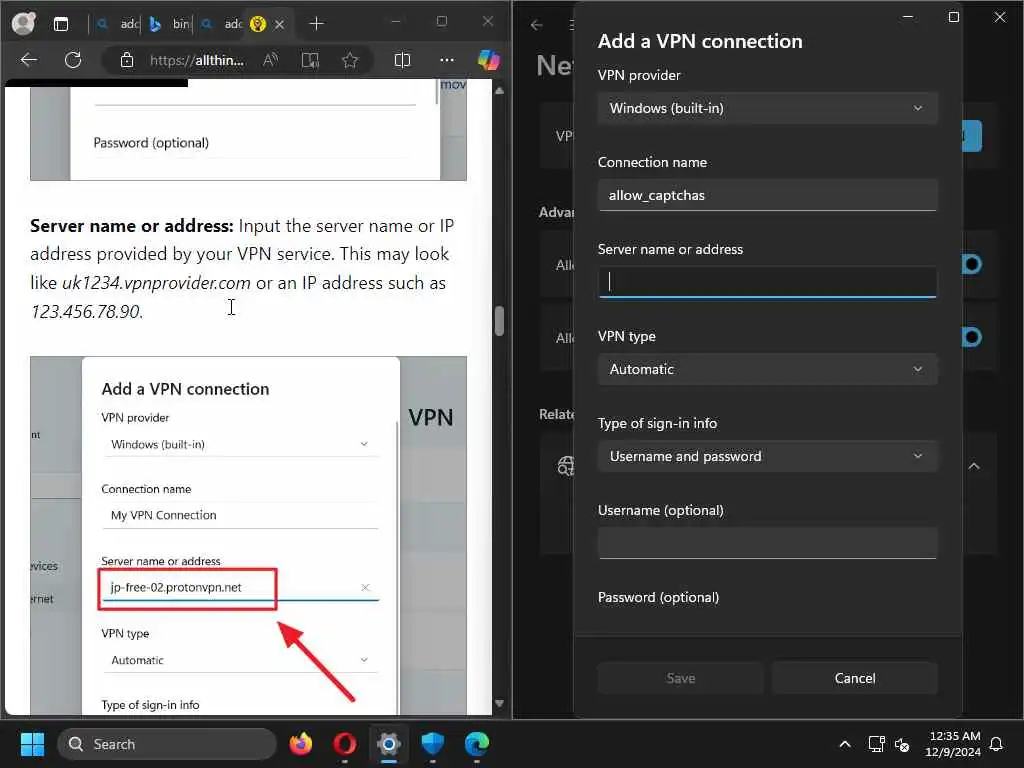
Task: Switch to the third 'adc' search tab
Action: [x=222, y=24]
